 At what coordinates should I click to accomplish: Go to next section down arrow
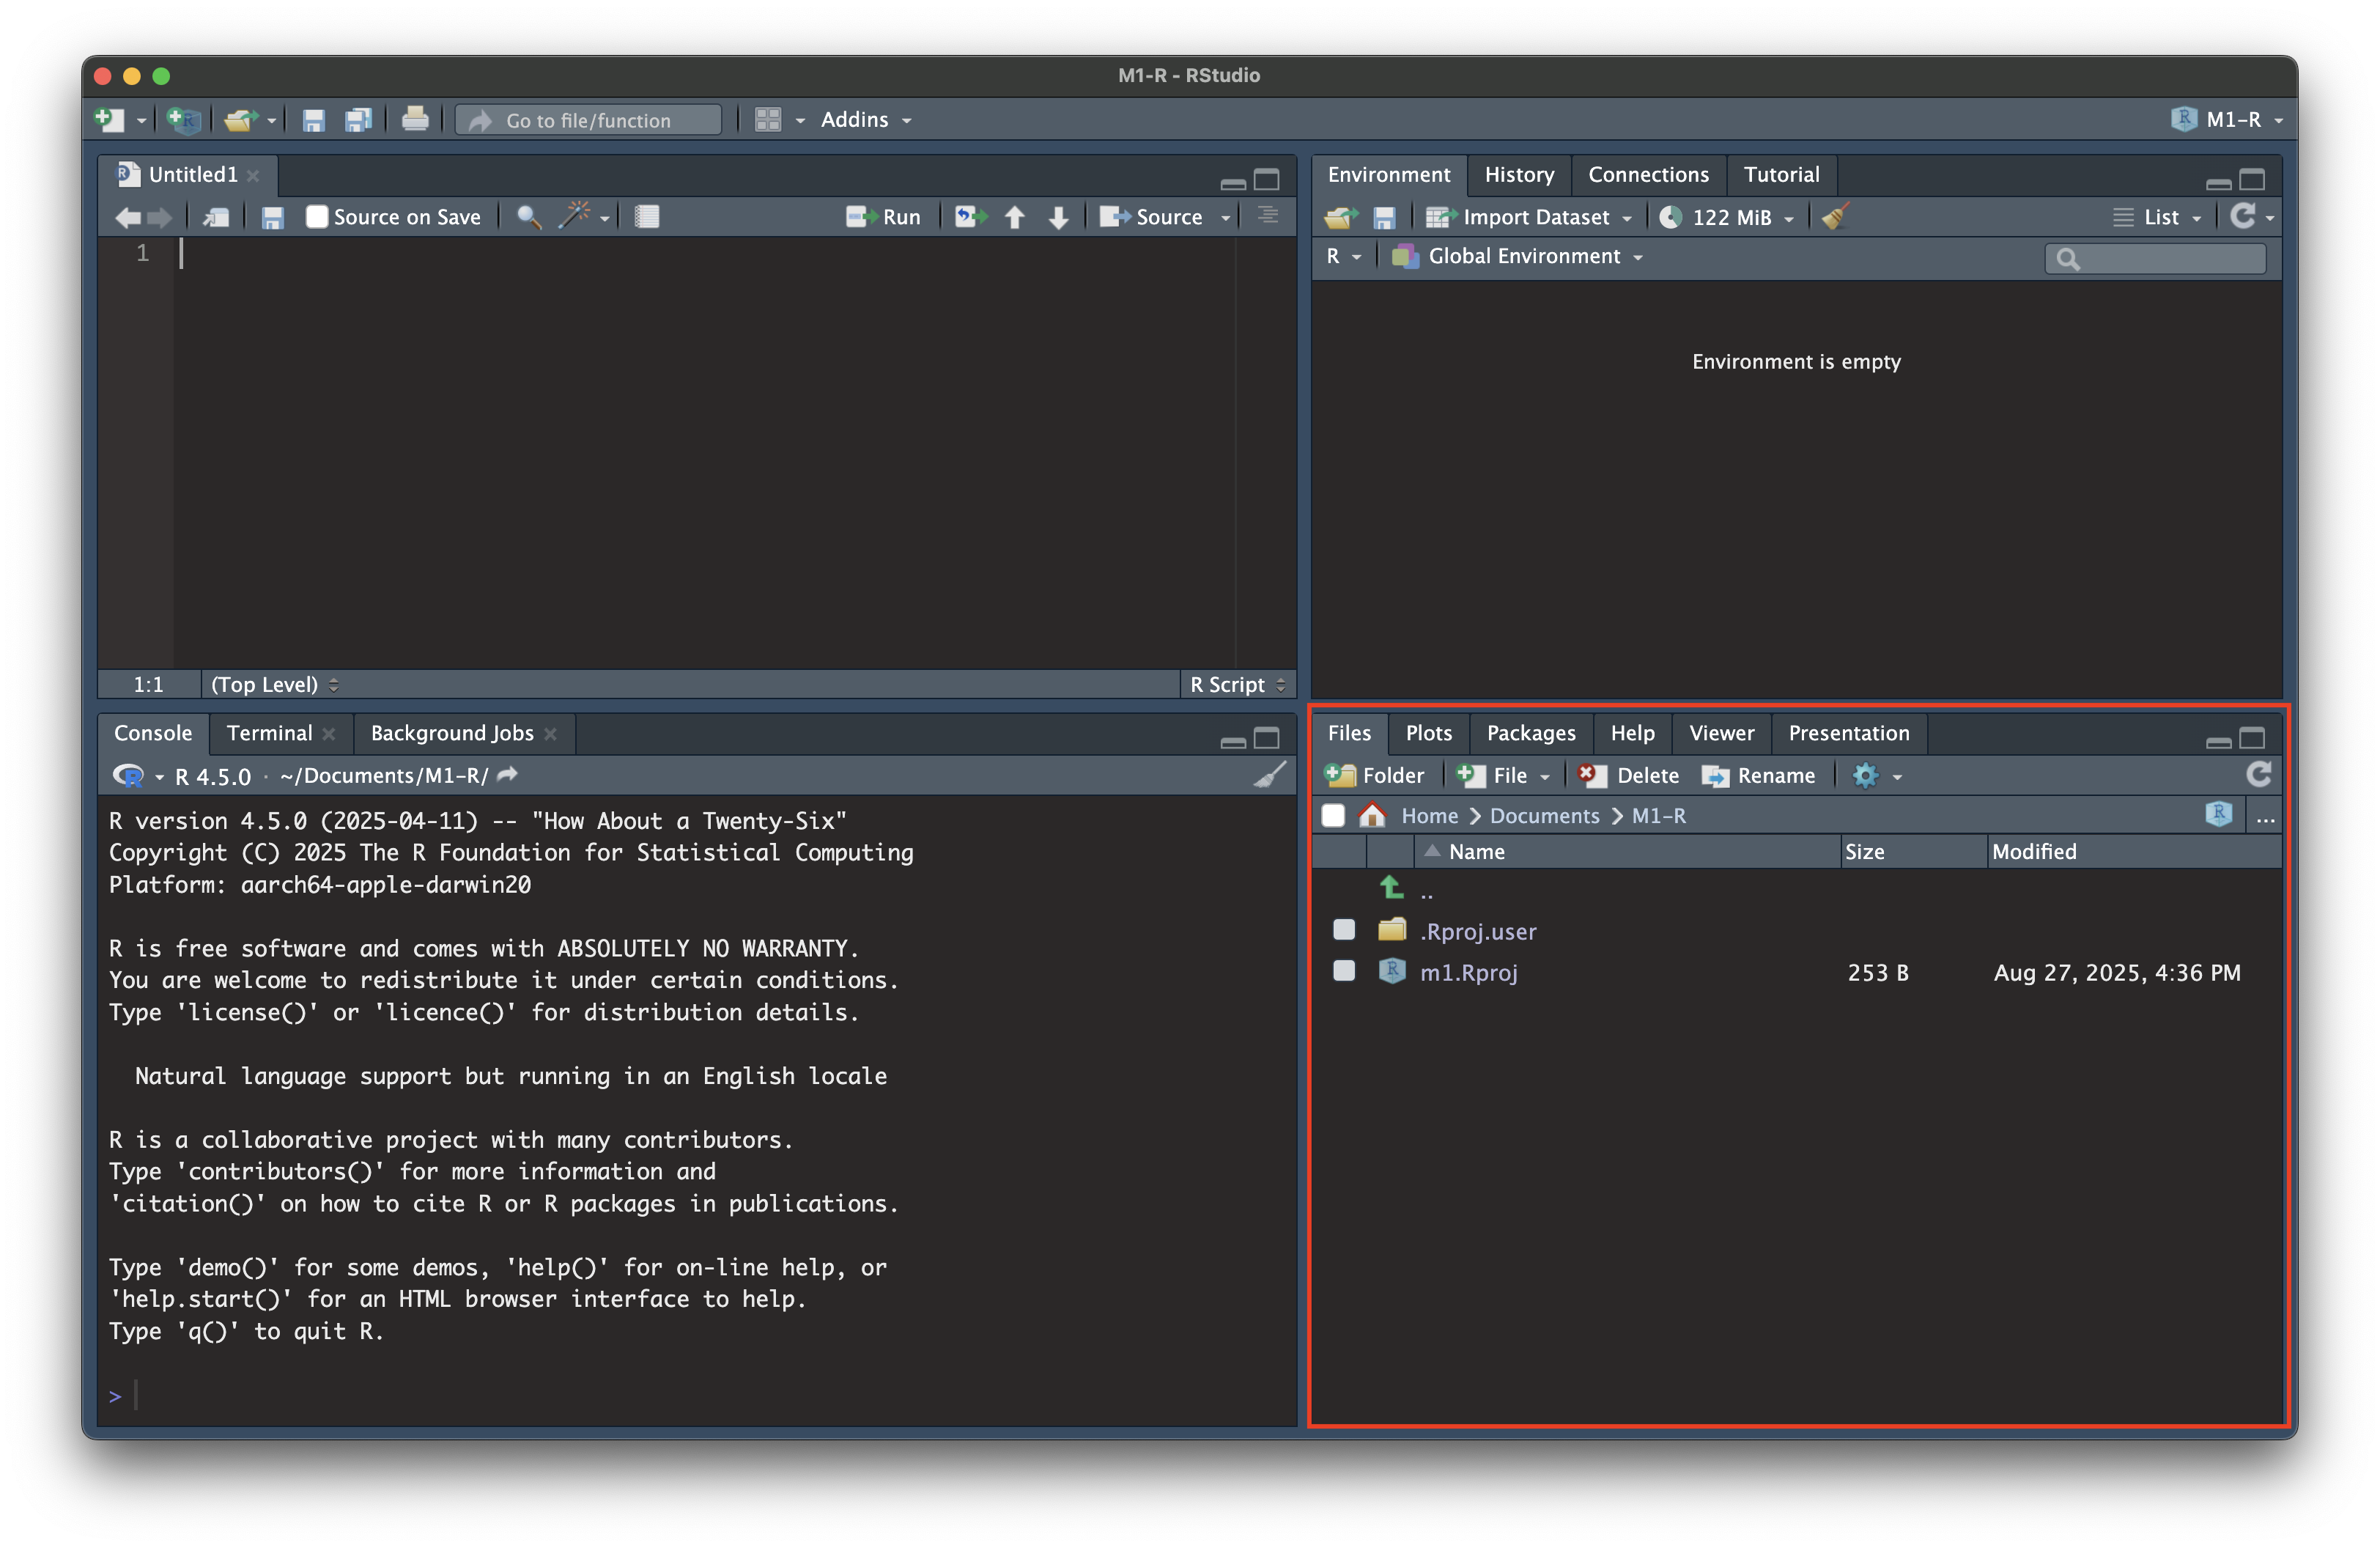pyautogui.click(x=1059, y=217)
